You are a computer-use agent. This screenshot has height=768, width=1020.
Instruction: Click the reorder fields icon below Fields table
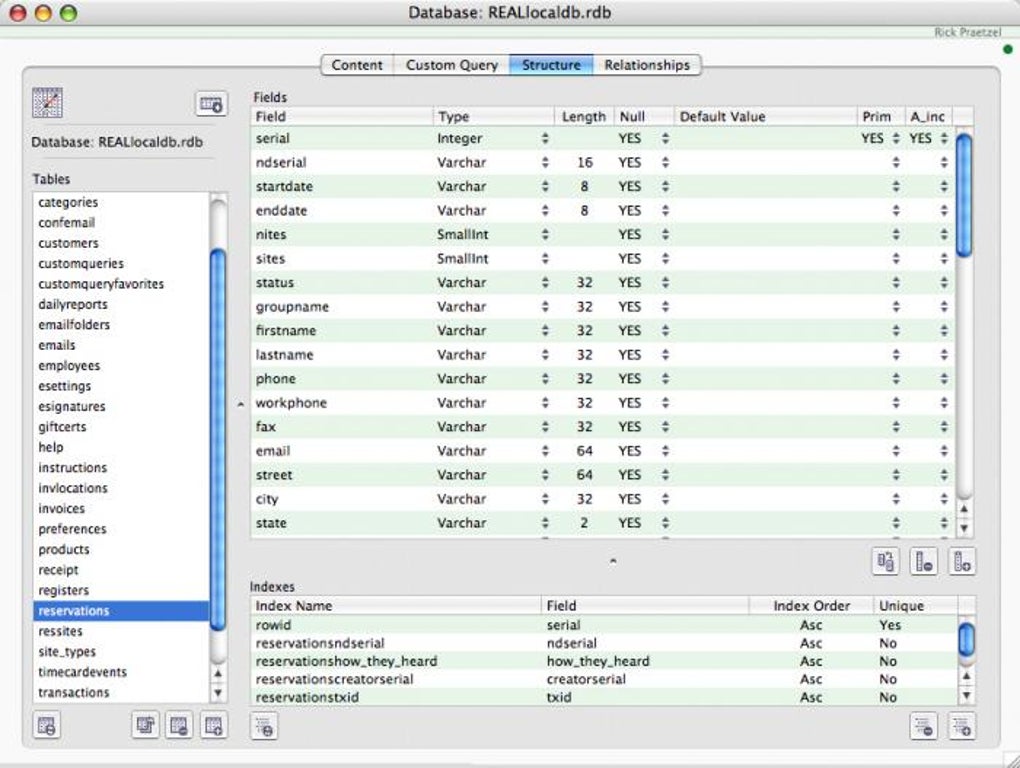pos(885,561)
